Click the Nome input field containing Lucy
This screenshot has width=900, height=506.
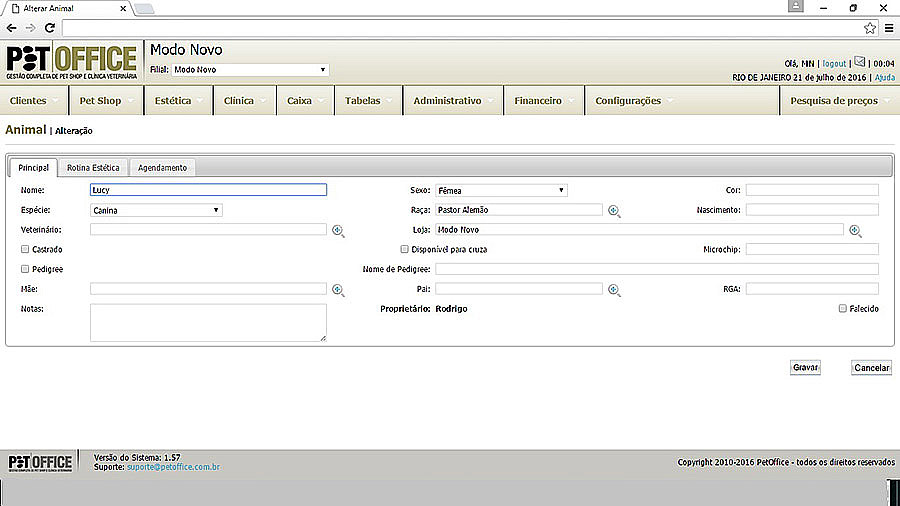pos(208,190)
